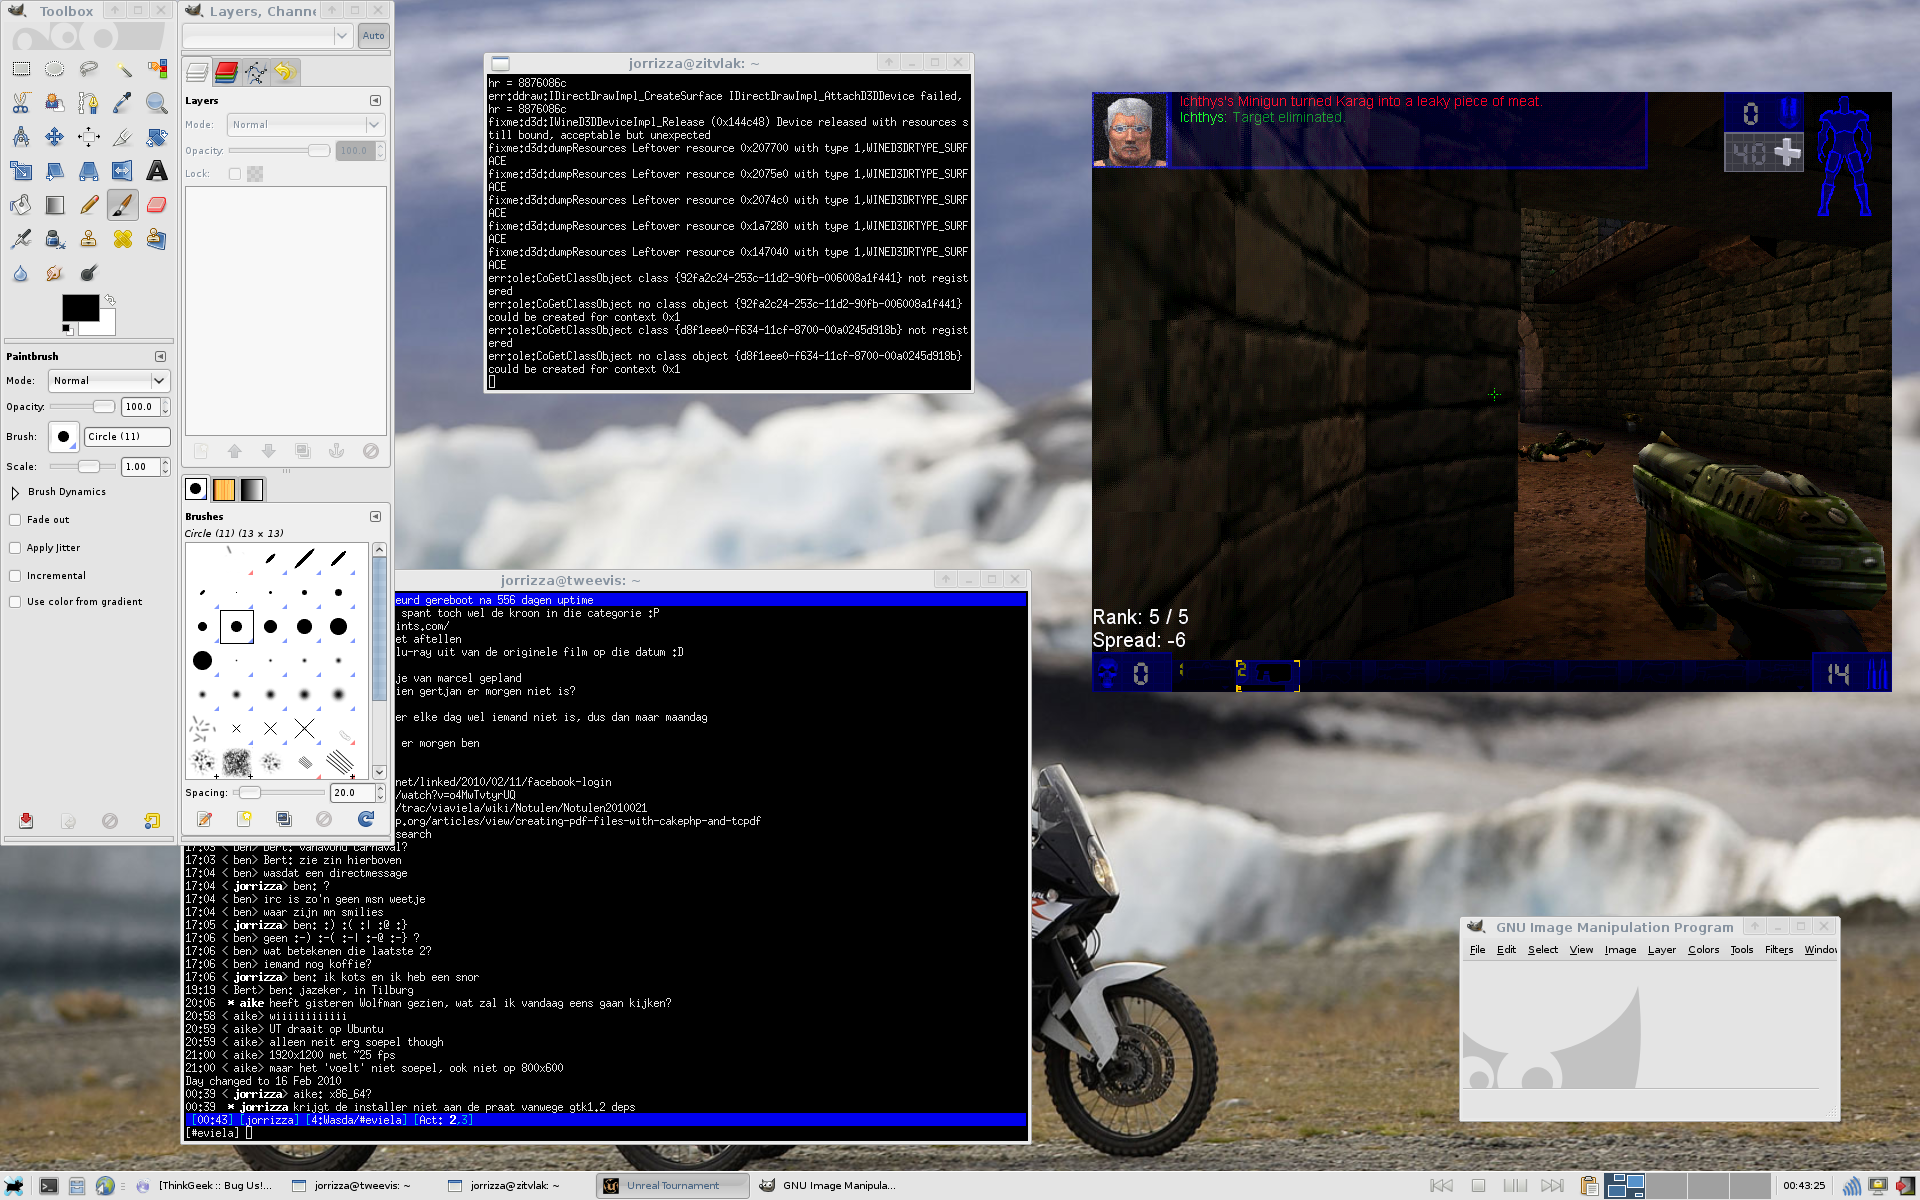
Task: Select the Measure compass tool
Action: coord(21,137)
